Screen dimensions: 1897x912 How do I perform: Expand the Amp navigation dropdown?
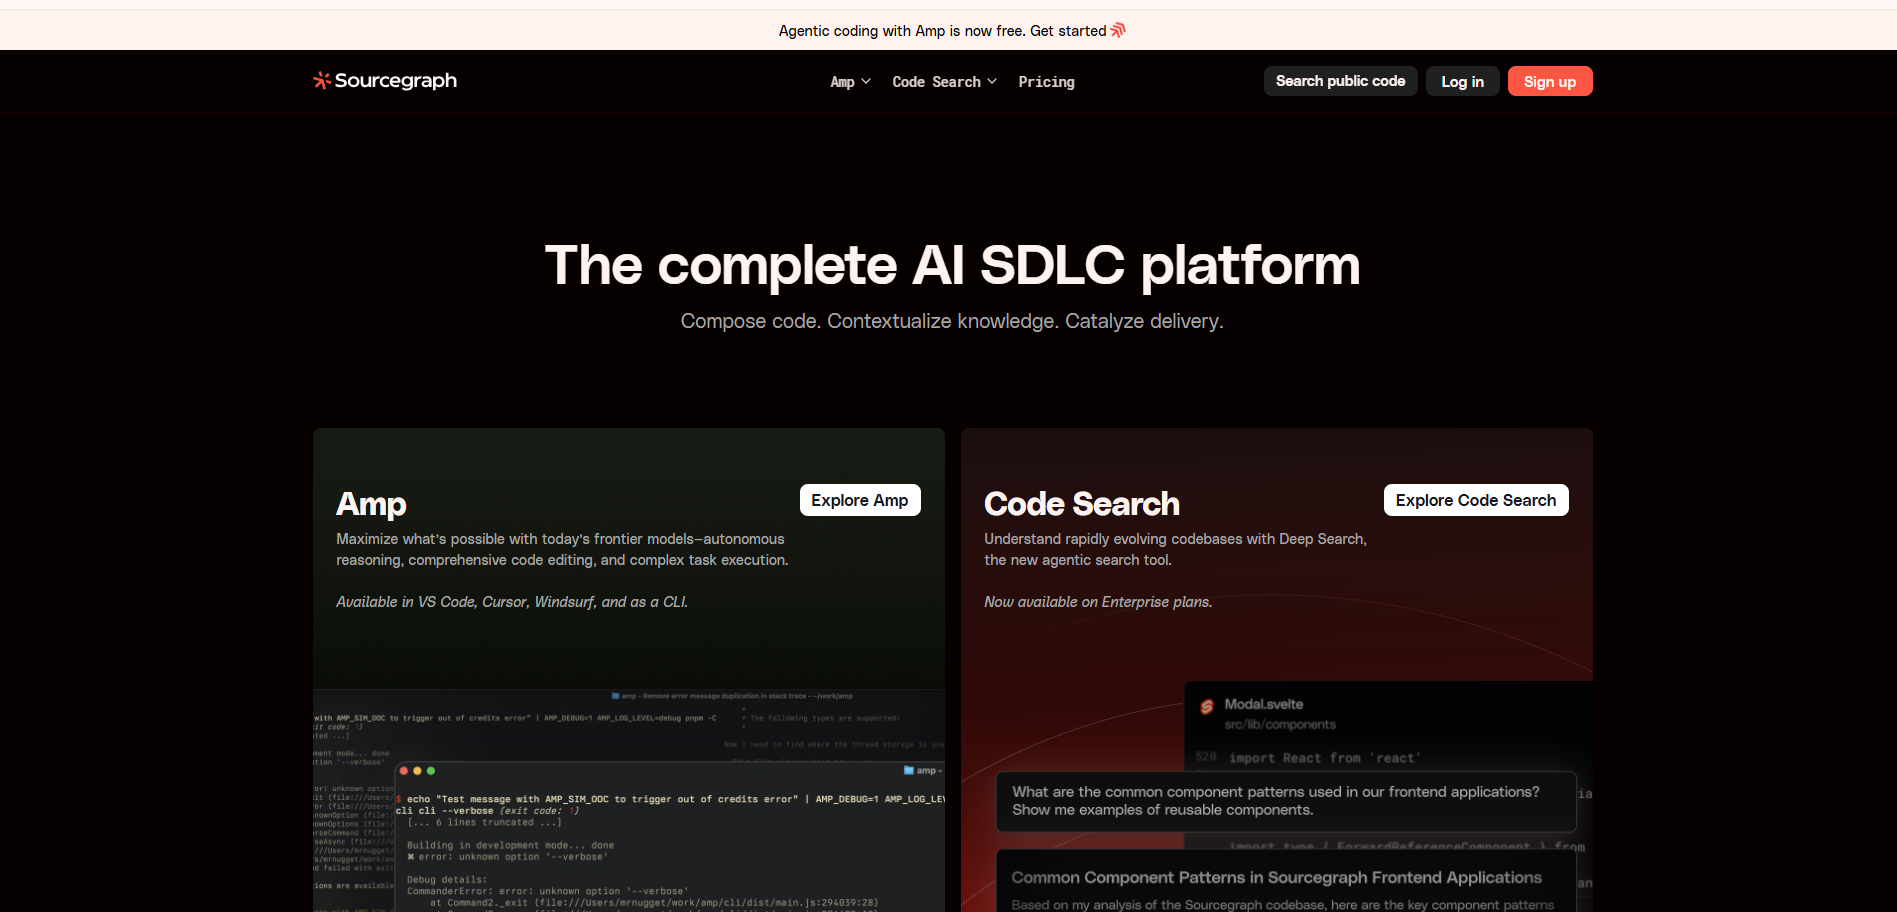(850, 82)
